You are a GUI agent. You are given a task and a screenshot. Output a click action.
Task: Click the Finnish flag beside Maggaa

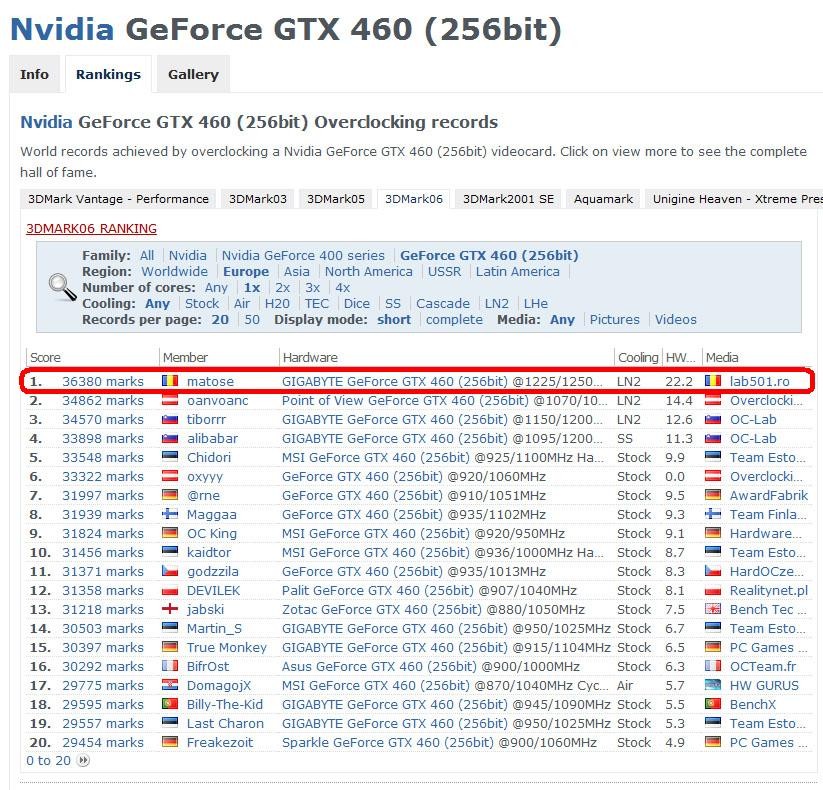coord(170,514)
